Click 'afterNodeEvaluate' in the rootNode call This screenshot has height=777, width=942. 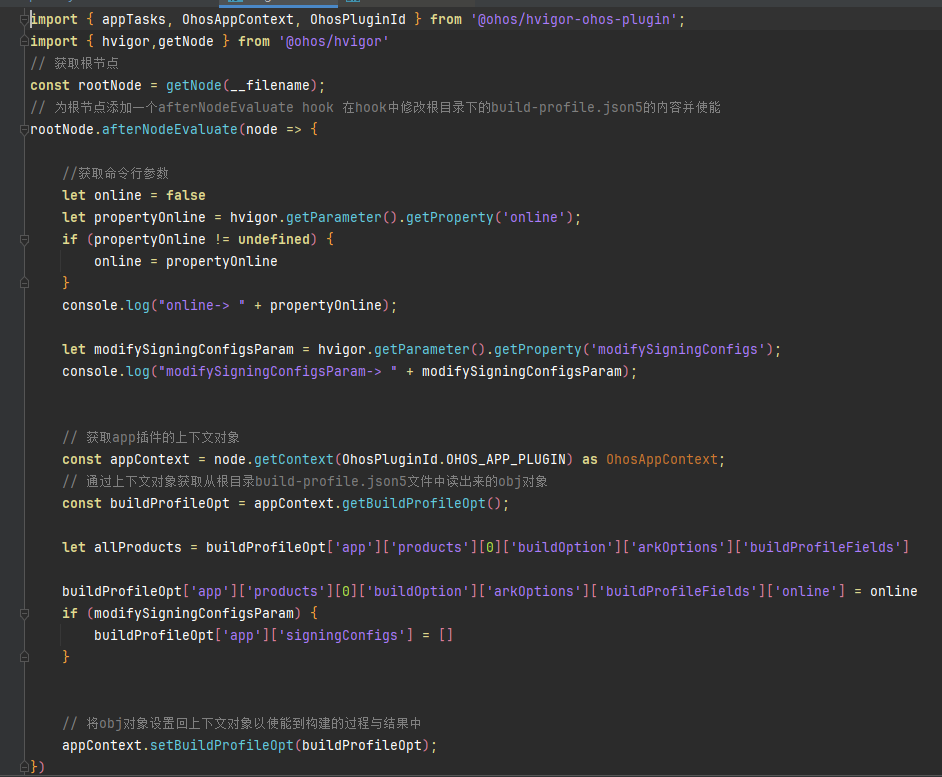pyautogui.click(x=170, y=129)
